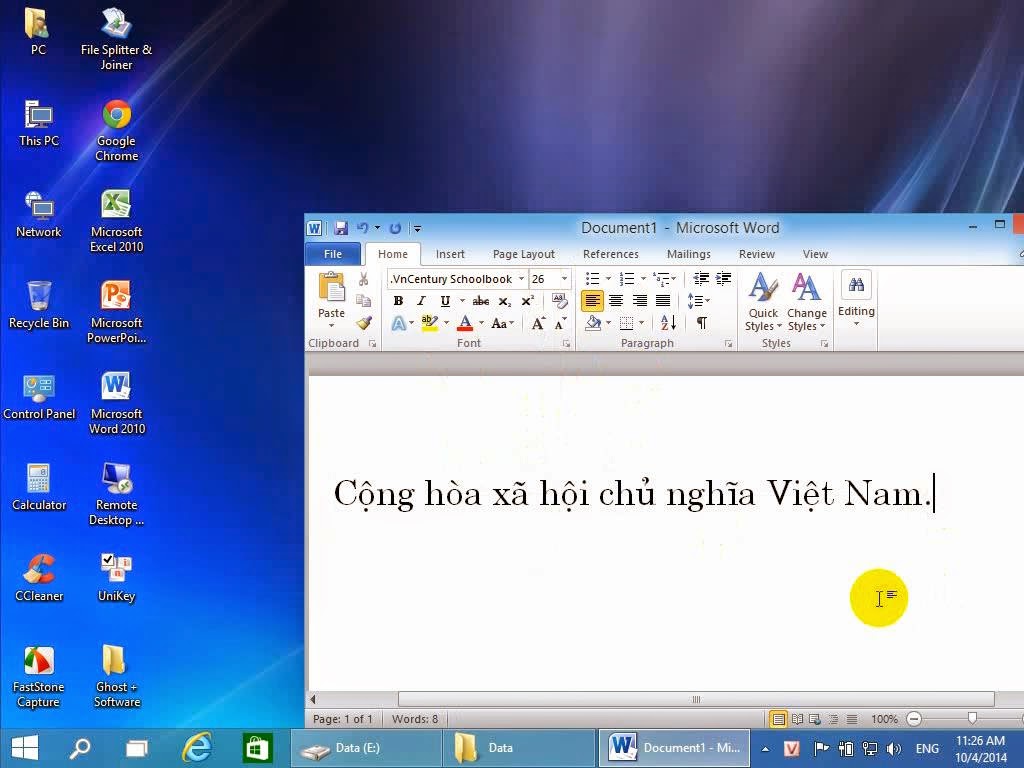Toggle Bold formatting
Image resolution: width=1024 pixels, height=768 pixels.
point(398,301)
